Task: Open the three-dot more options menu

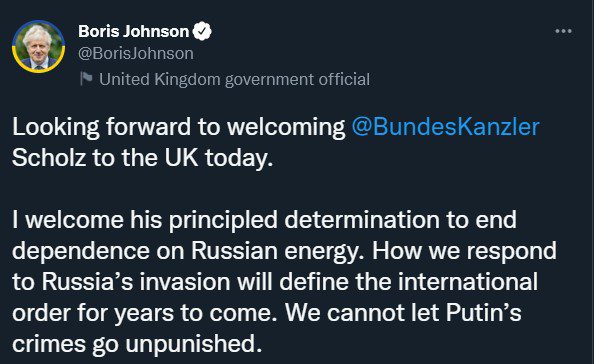Action: coord(563,31)
